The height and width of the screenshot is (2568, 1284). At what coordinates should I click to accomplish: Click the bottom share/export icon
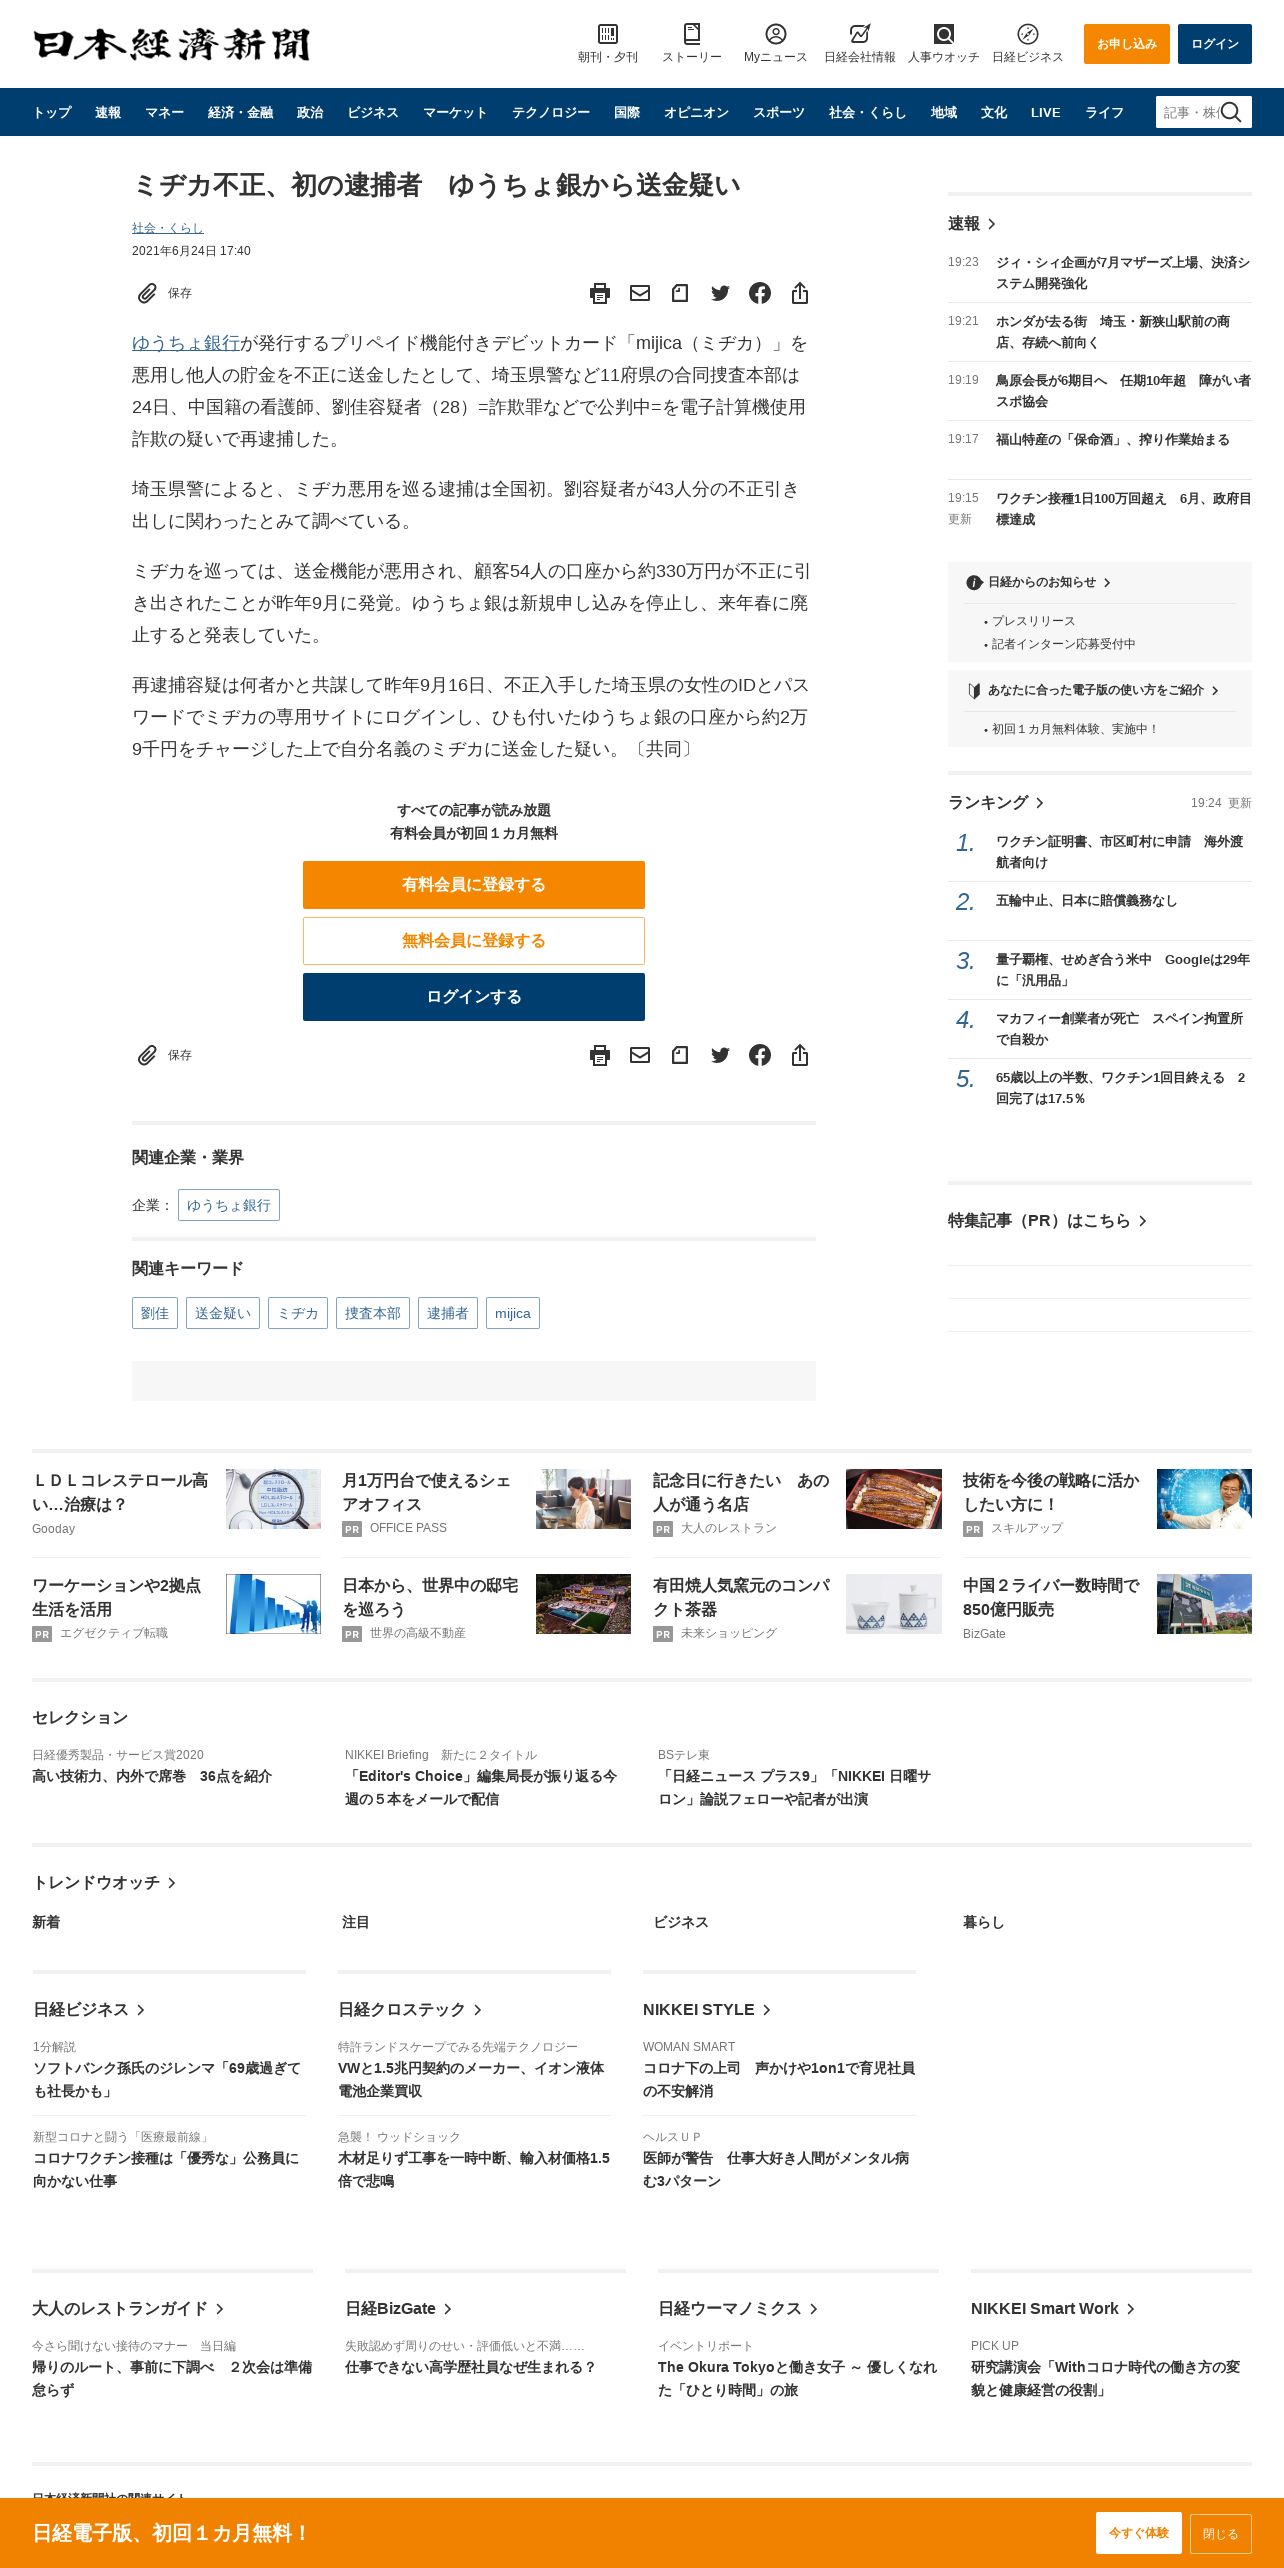click(x=800, y=1055)
